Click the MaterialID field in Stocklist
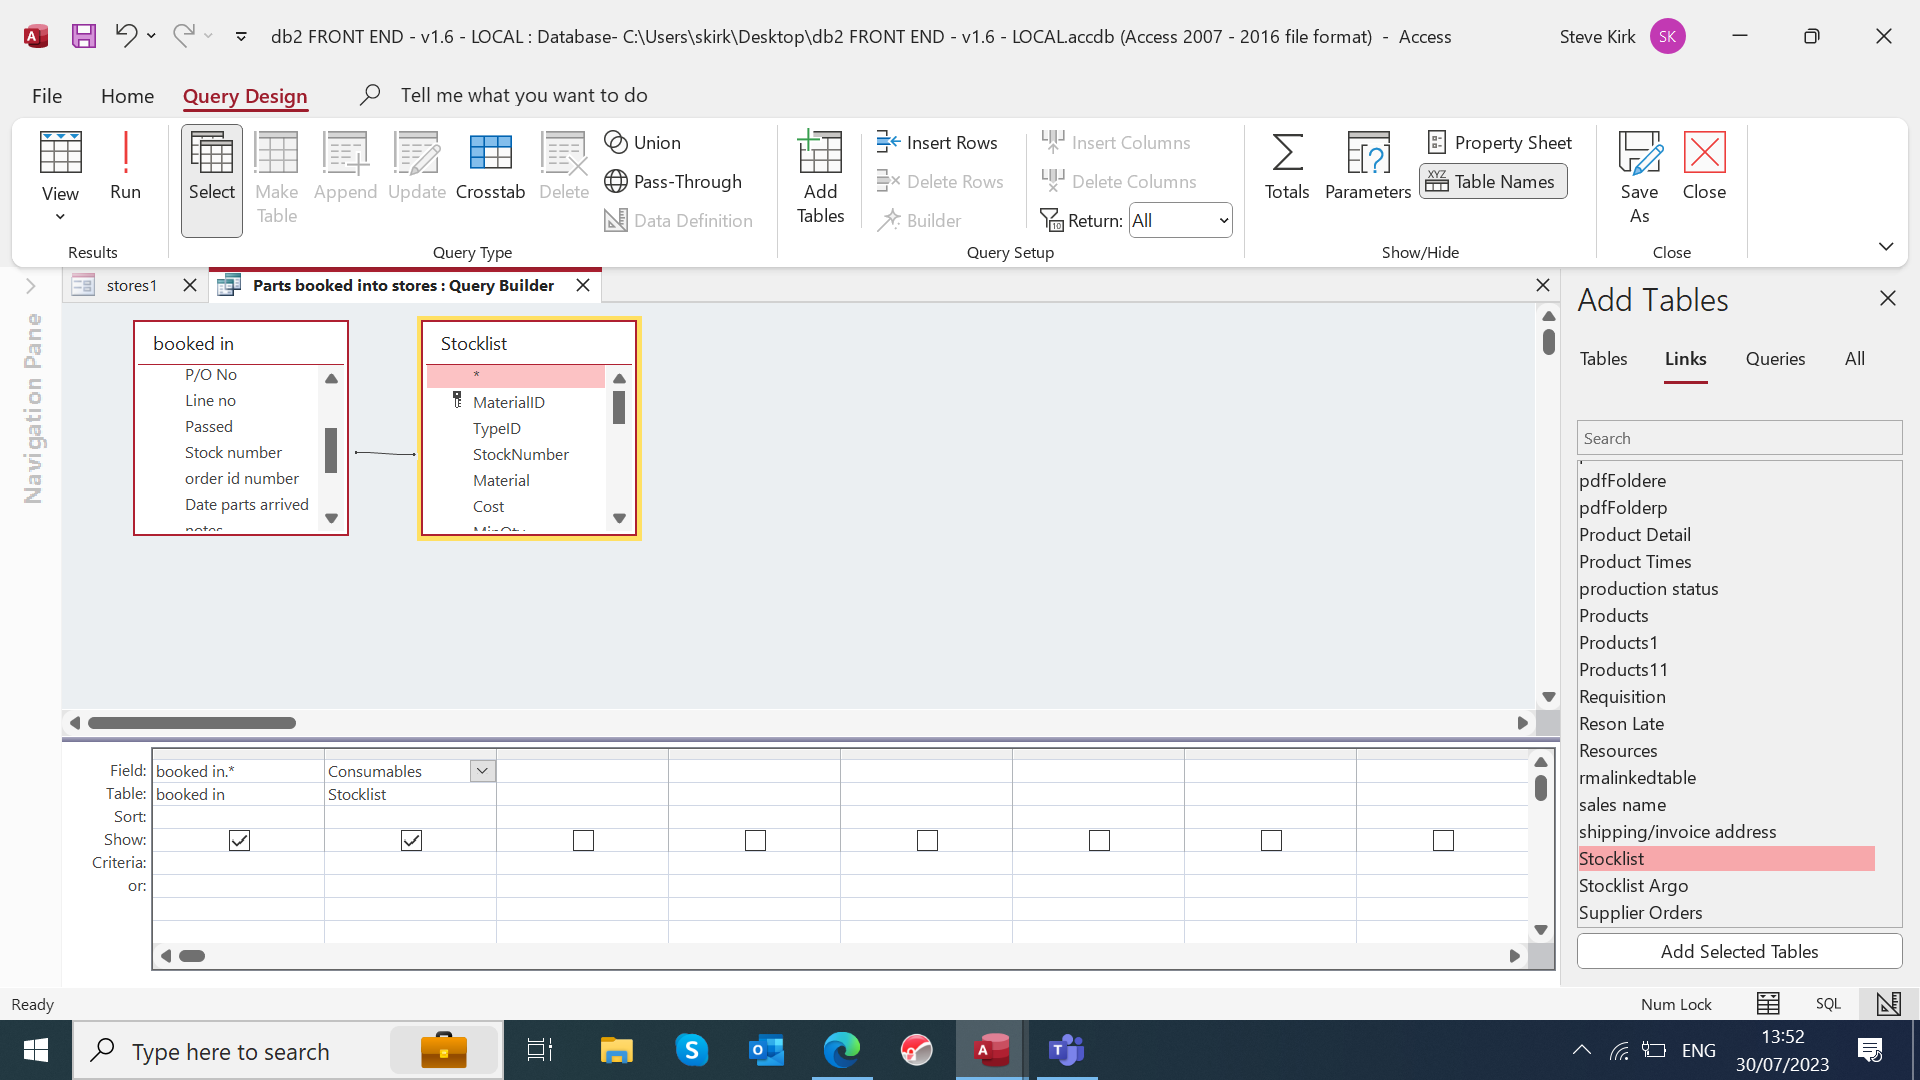1920x1080 pixels. 508,402
